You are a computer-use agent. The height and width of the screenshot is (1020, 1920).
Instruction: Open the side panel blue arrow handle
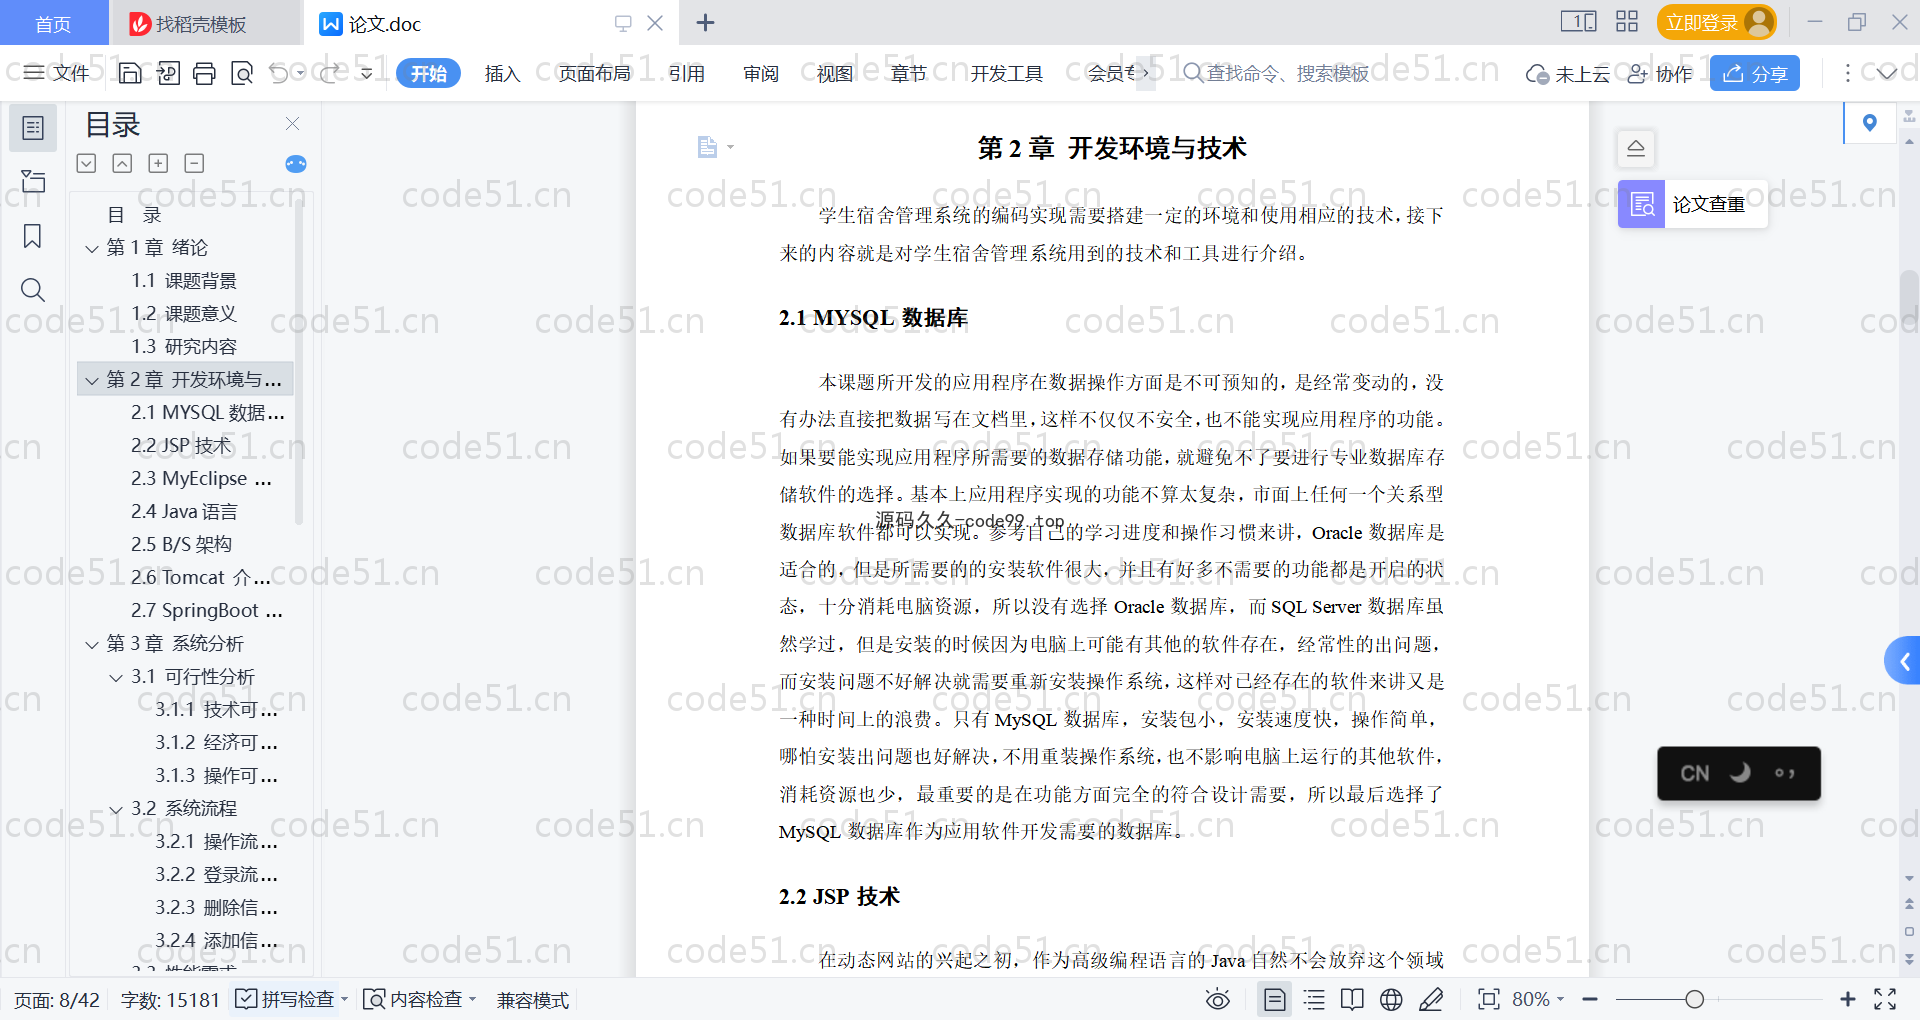[x=1903, y=661]
